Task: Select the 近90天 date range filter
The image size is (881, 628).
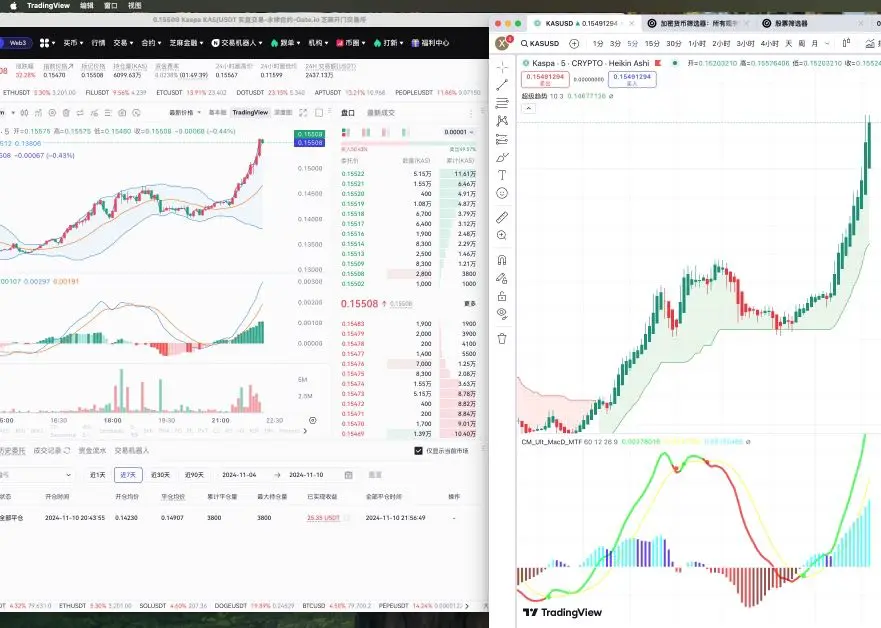Action: (194, 475)
